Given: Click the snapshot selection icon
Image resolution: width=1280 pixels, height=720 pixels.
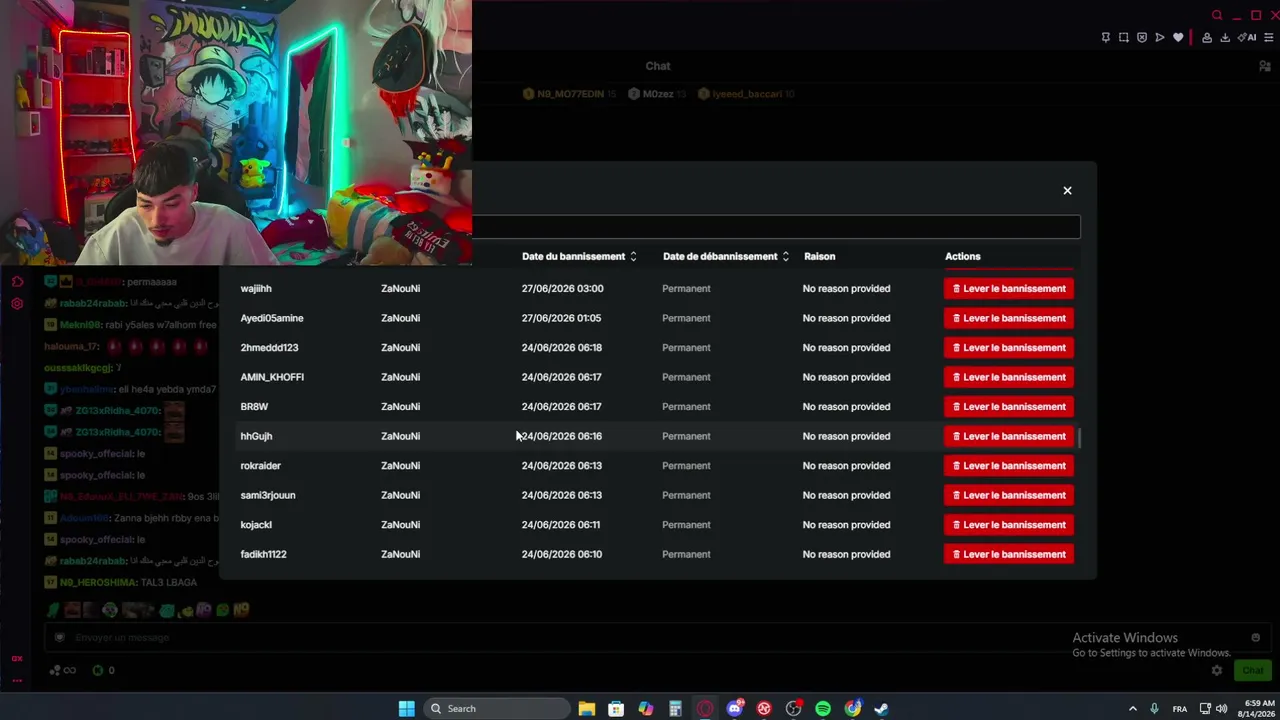Looking at the screenshot, I should [x=1123, y=37].
